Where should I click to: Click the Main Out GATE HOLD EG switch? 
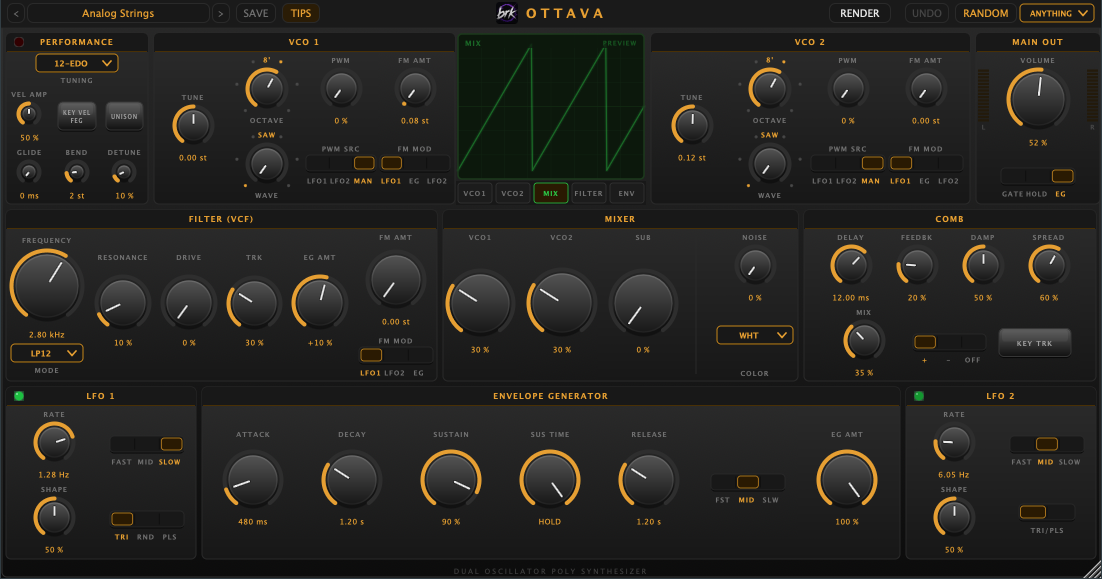tap(1037, 176)
